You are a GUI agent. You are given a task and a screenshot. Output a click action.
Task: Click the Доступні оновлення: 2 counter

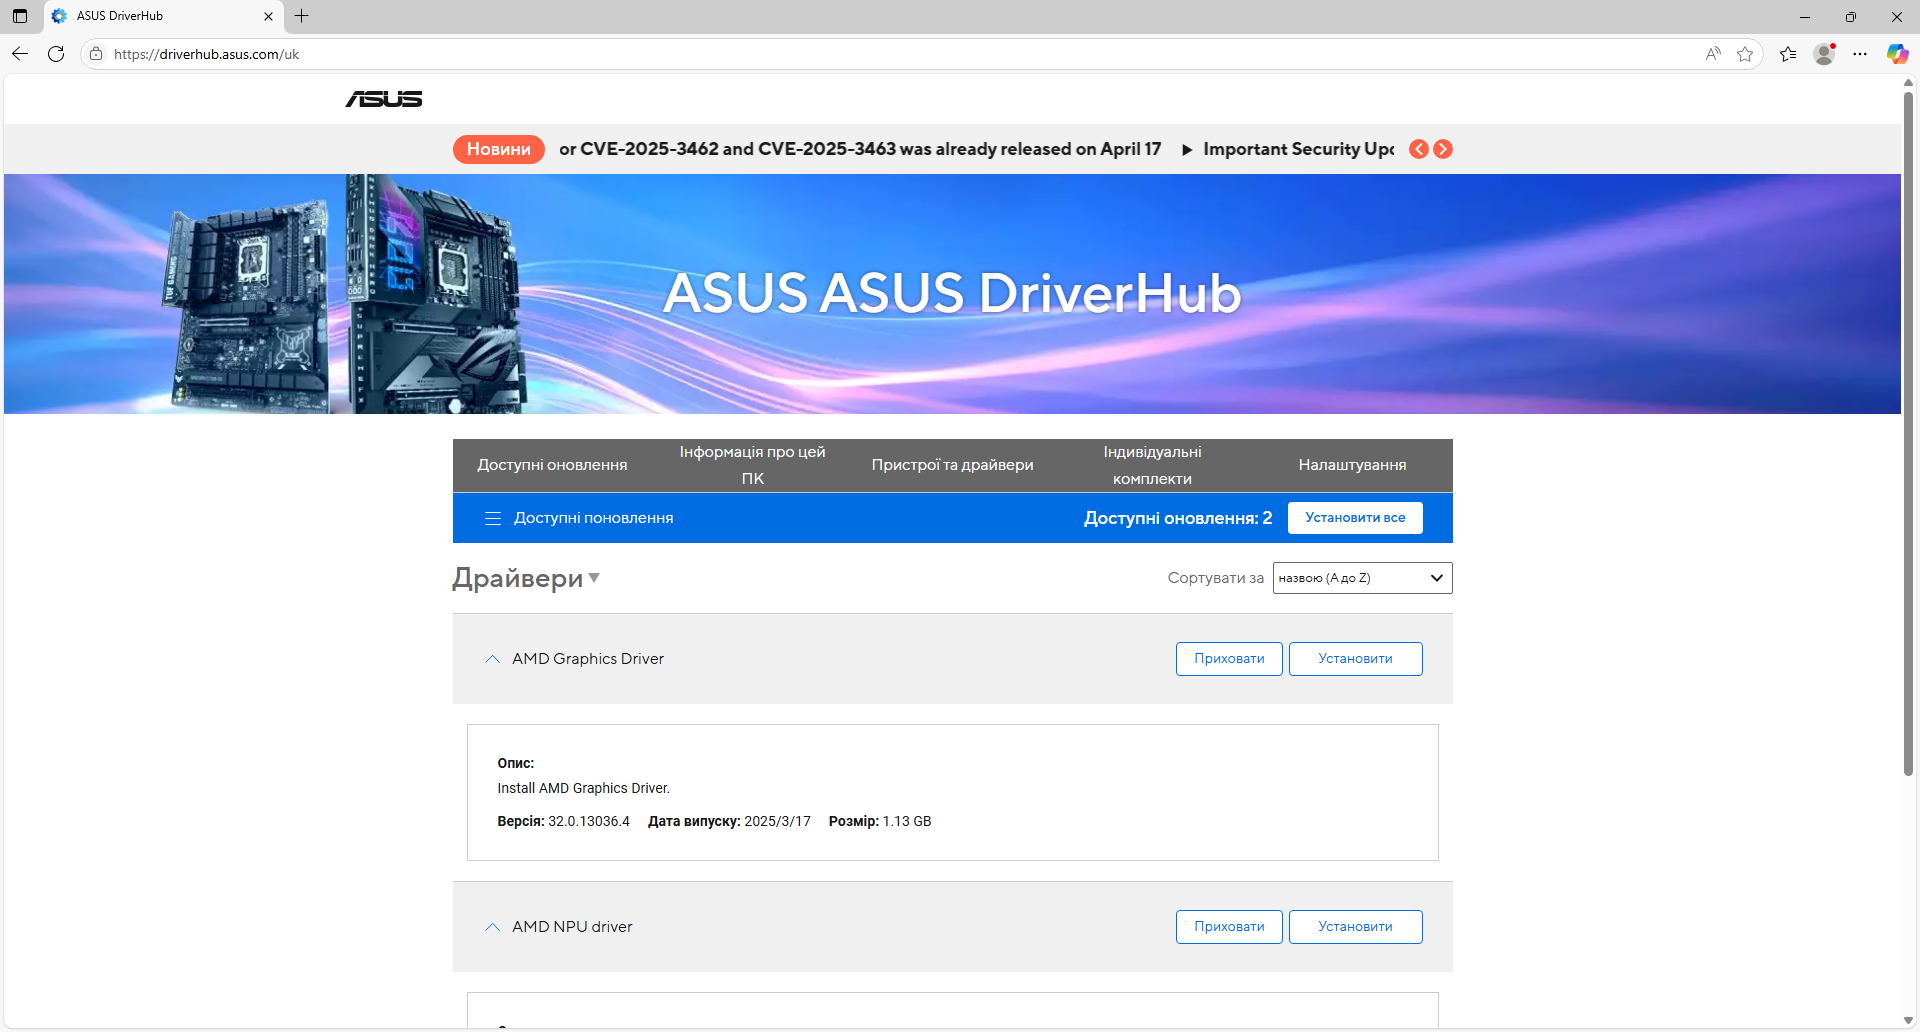click(1178, 518)
